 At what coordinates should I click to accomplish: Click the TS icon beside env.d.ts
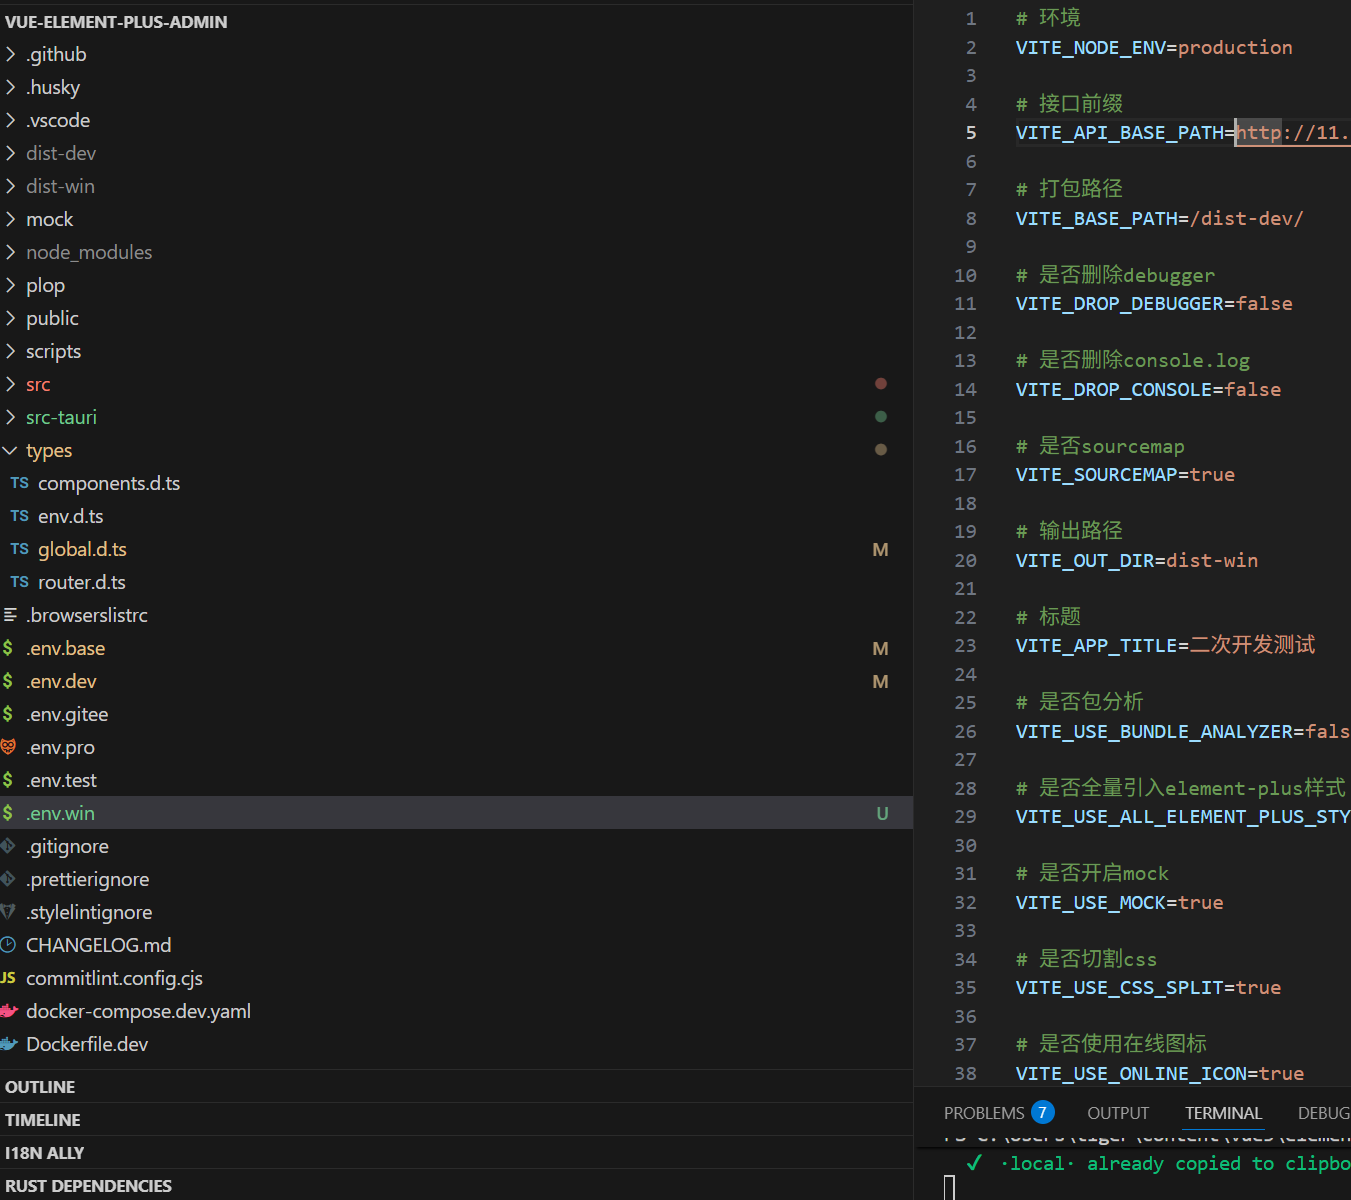(20, 516)
